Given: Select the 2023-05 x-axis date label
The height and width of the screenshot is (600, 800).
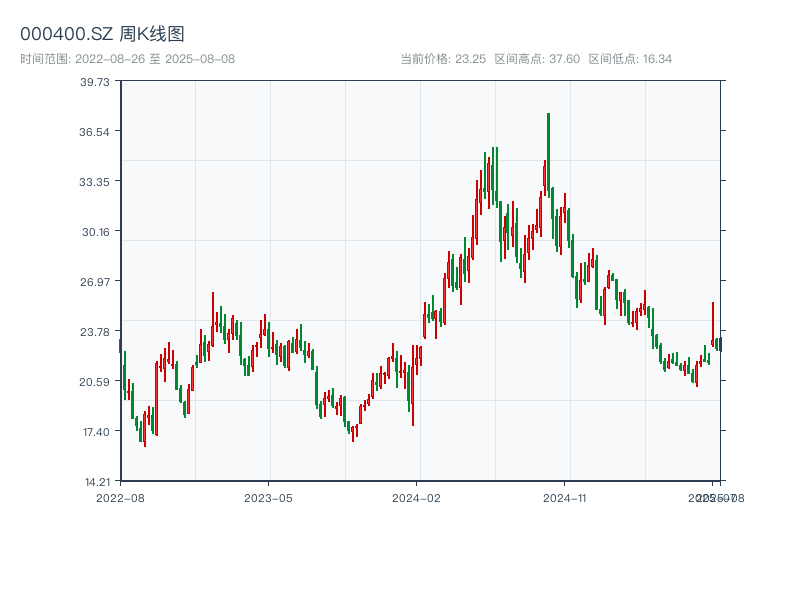Looking at the screenshot, I should click(268, 497).
